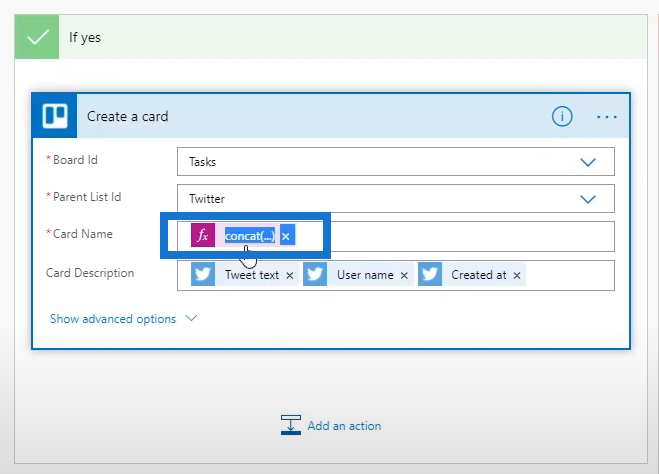
Task: Click the Twitter icon on Tweet text token
Action: pos(203,274)
